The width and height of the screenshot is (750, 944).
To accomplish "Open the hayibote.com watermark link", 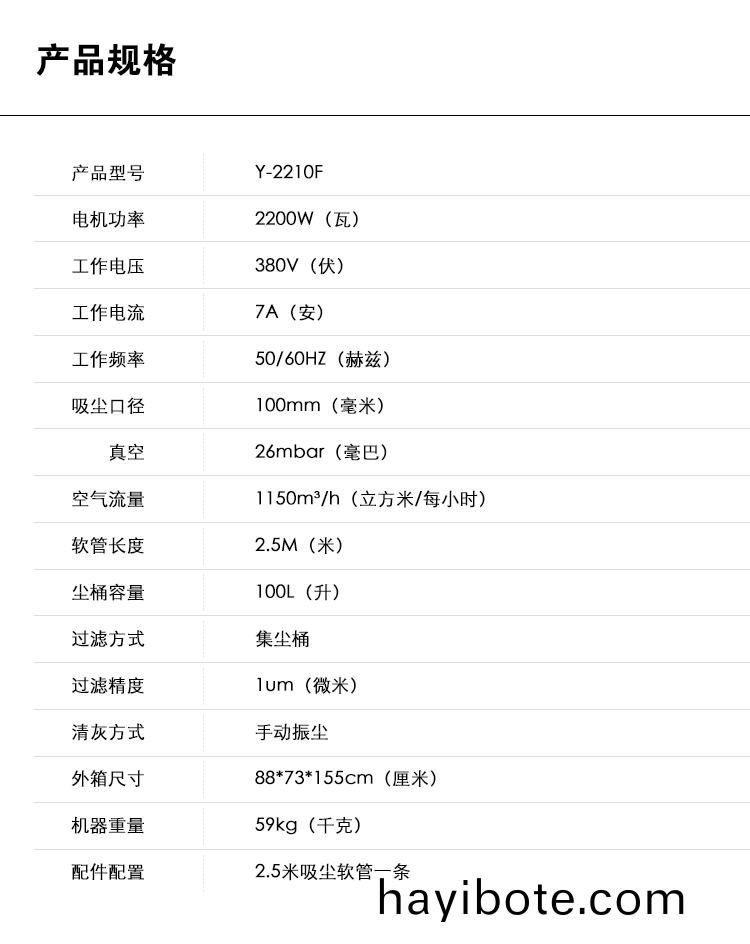I will (x=532, y=899).
